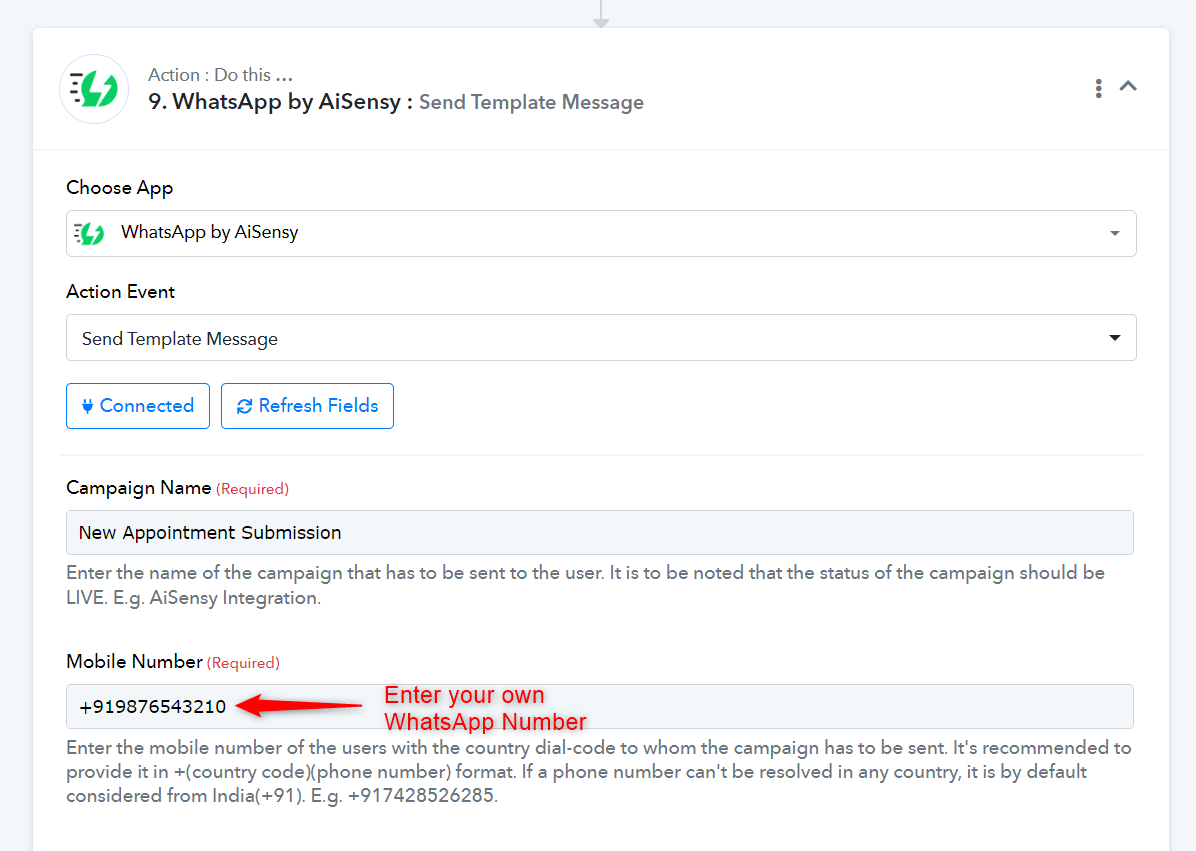
Task: Click the 'Action : Do this ...' text
Action: point(220,75)
